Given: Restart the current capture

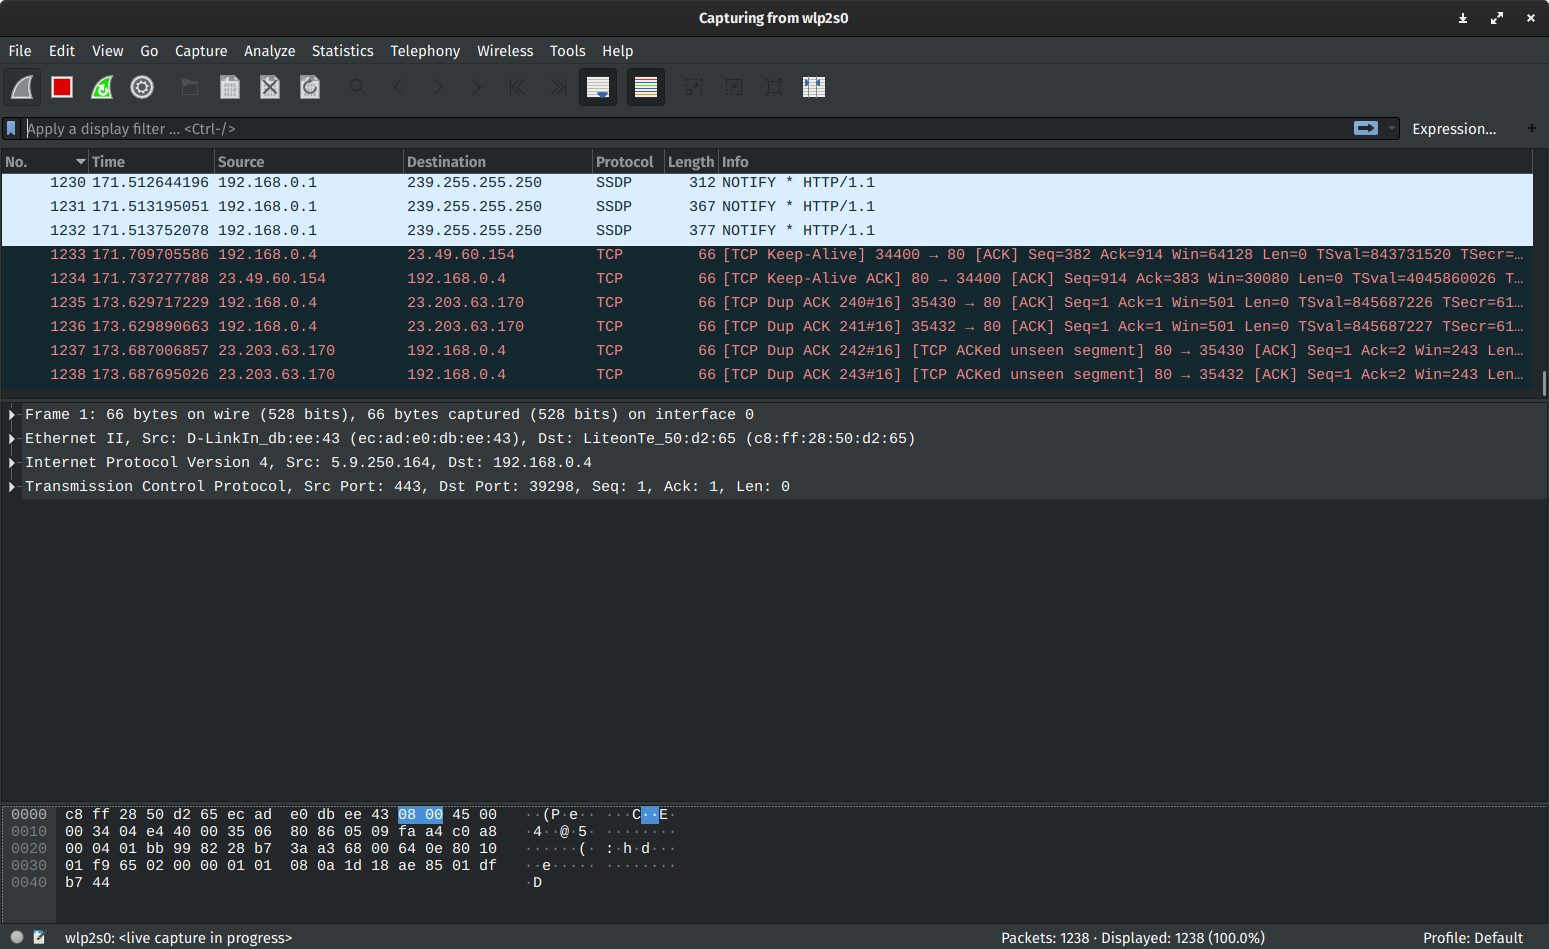Looking at the screenshot, I should (x=101, y=87).
